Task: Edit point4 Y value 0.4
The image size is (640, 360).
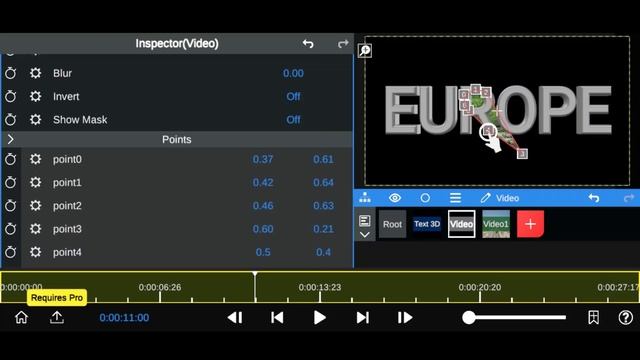Action: coord(323,252)
